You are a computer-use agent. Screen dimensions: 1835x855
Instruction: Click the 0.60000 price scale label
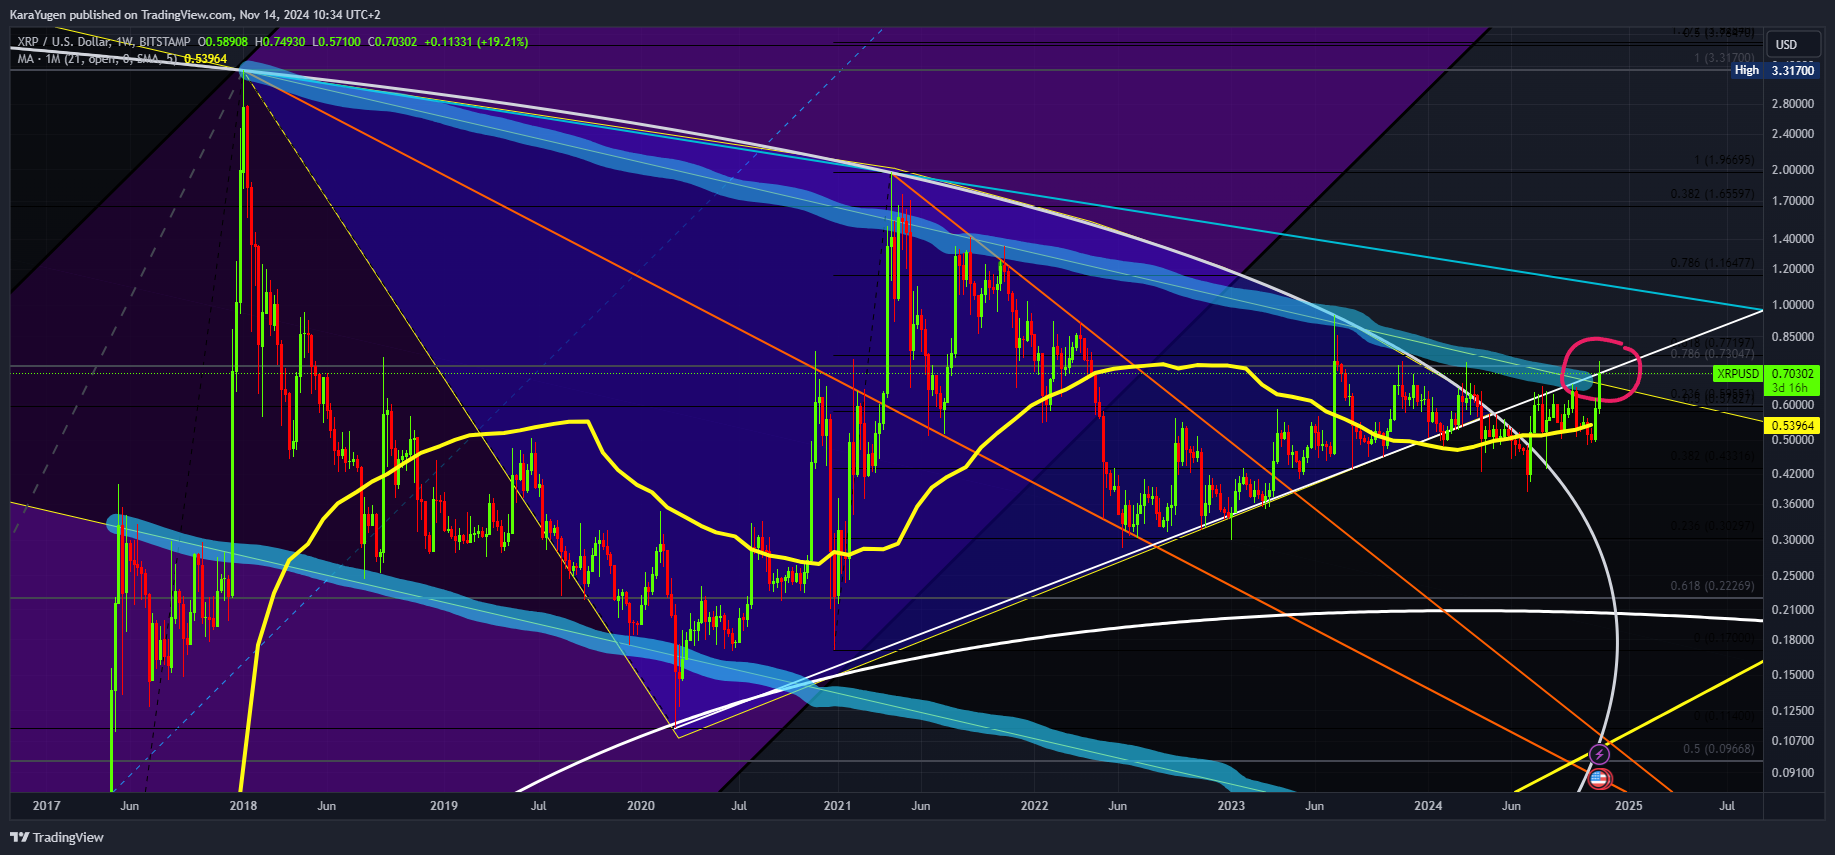1792,405
